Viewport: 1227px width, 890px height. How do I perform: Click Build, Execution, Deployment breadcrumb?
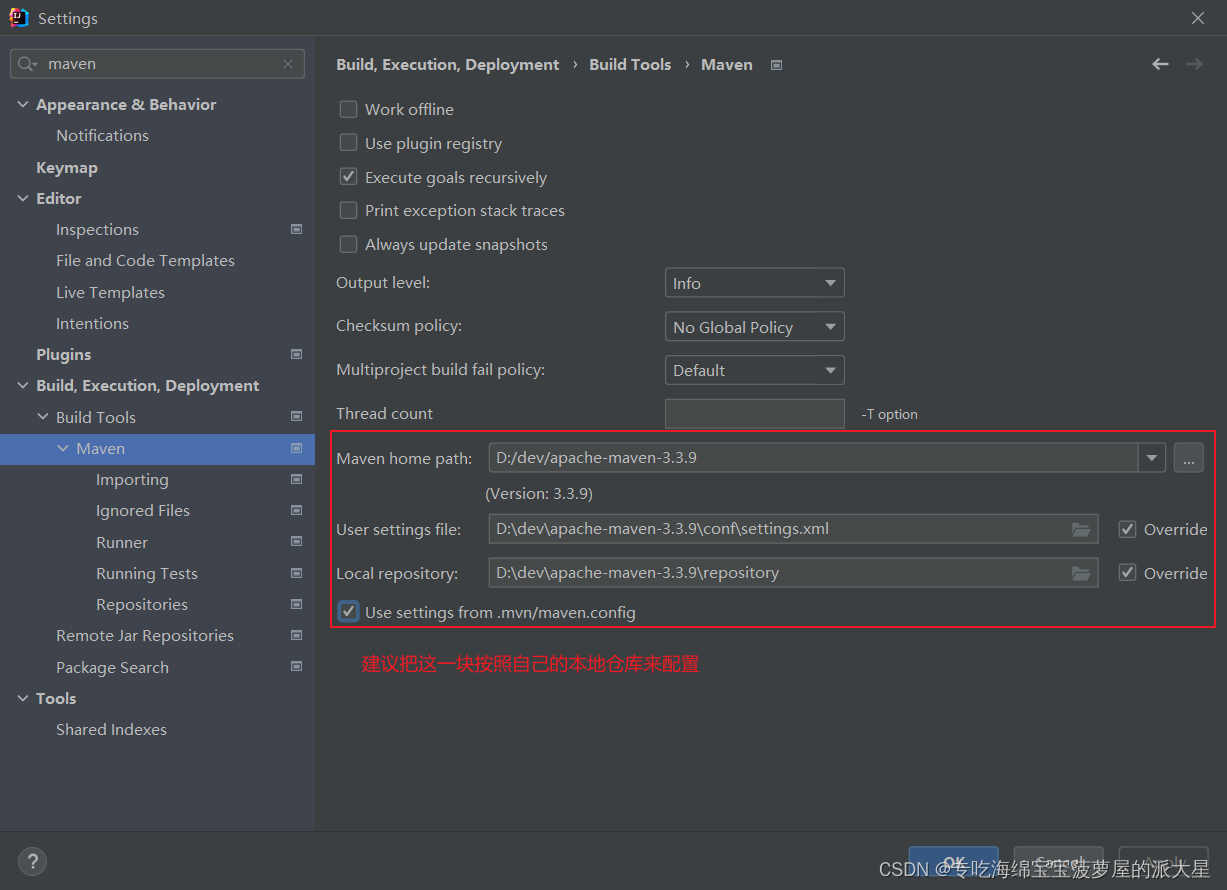(x=448, y=64)
